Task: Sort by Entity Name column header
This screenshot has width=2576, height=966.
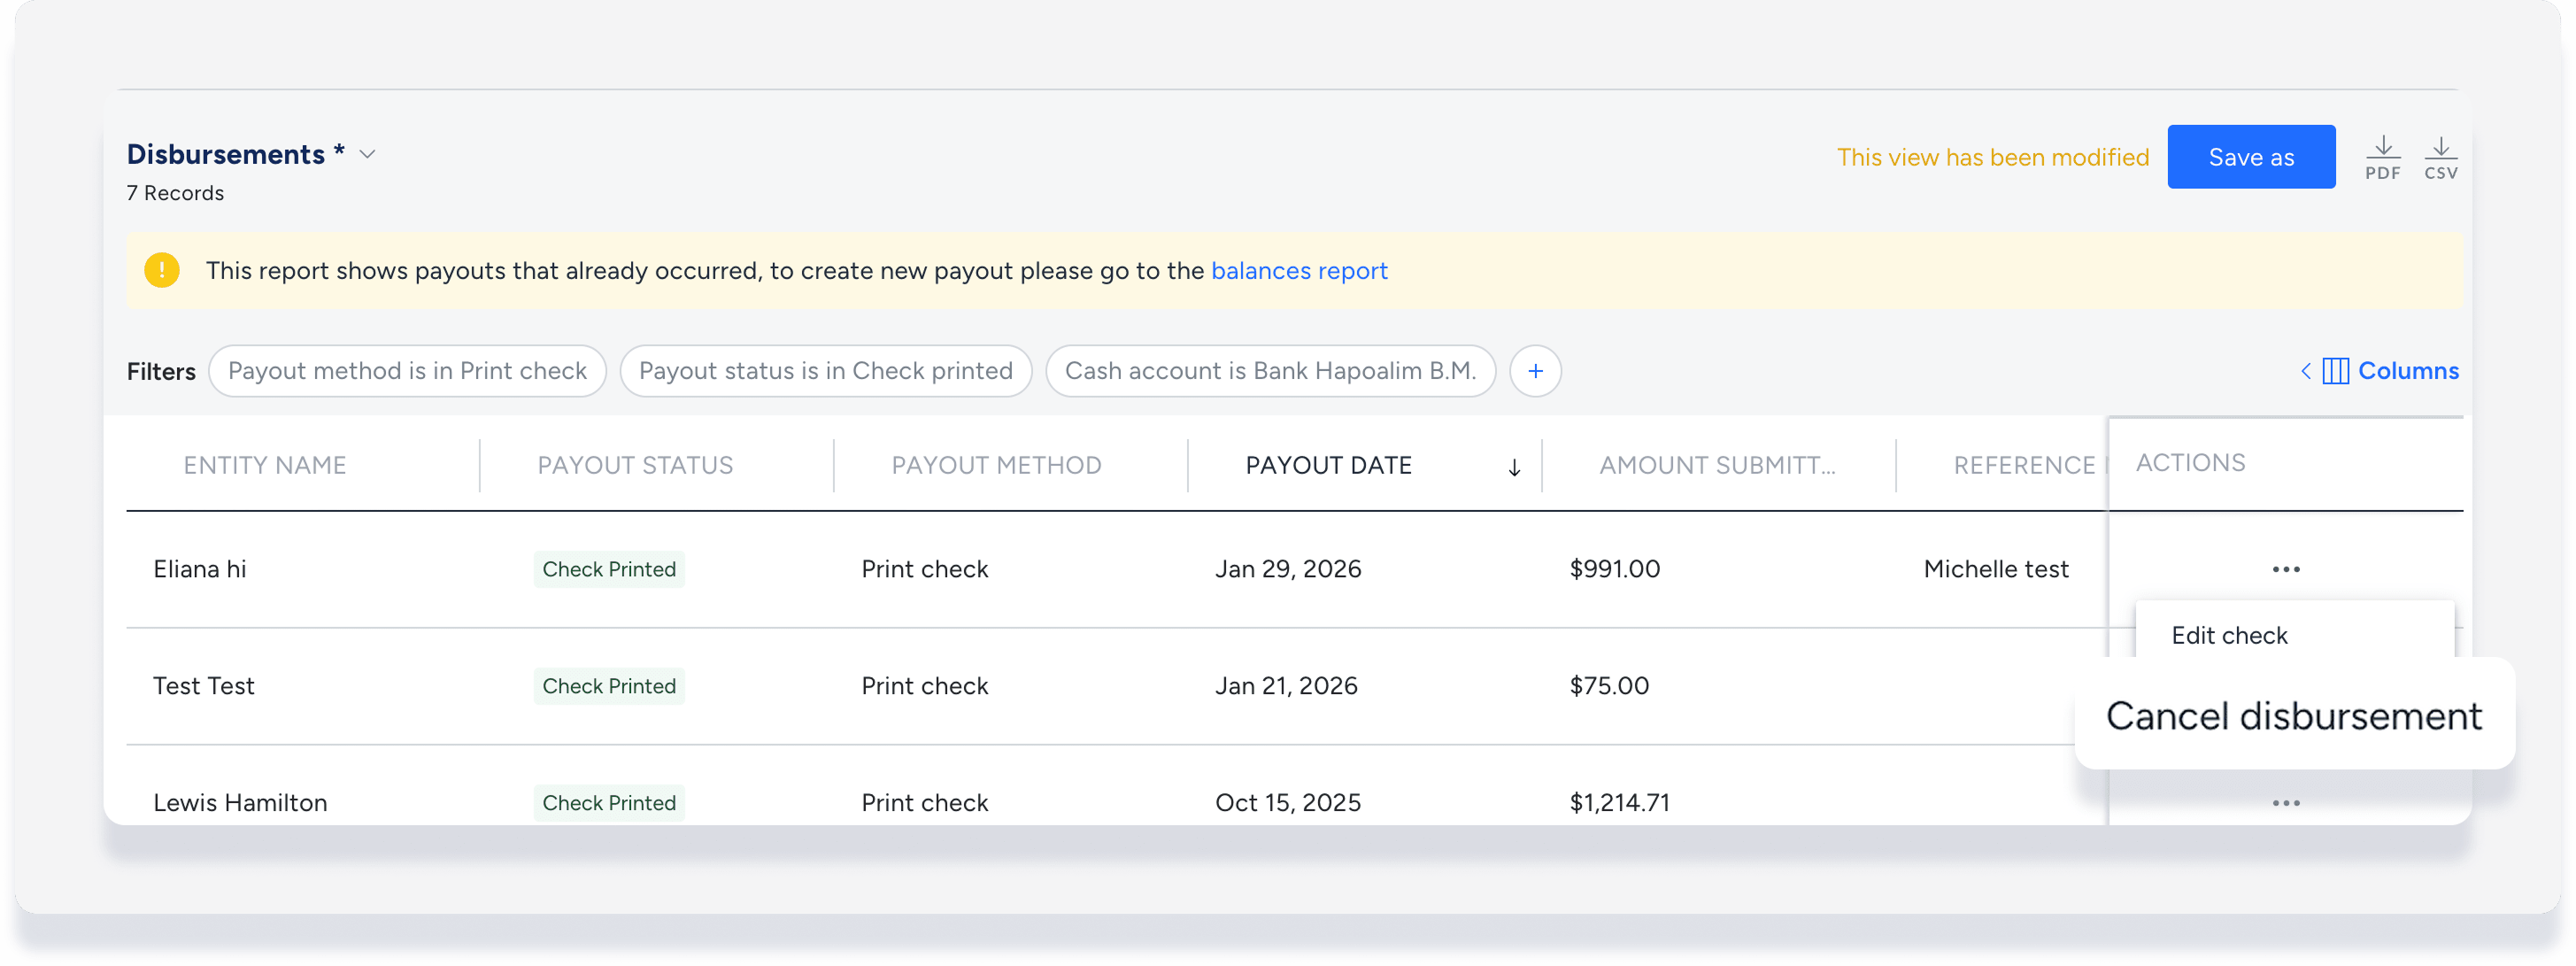Action: pyautogui.click(x=265, y=465)
